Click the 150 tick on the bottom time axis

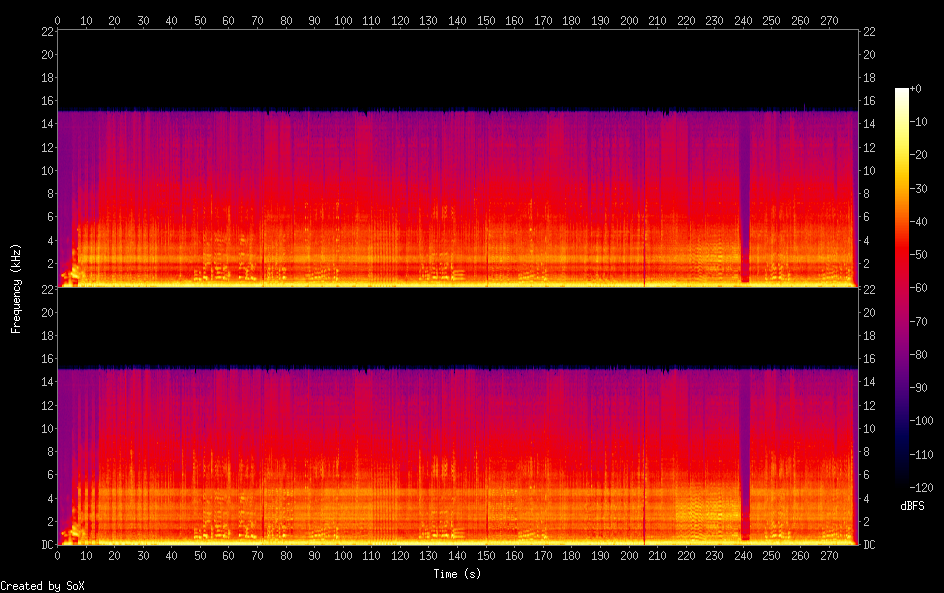click(486, 555)
